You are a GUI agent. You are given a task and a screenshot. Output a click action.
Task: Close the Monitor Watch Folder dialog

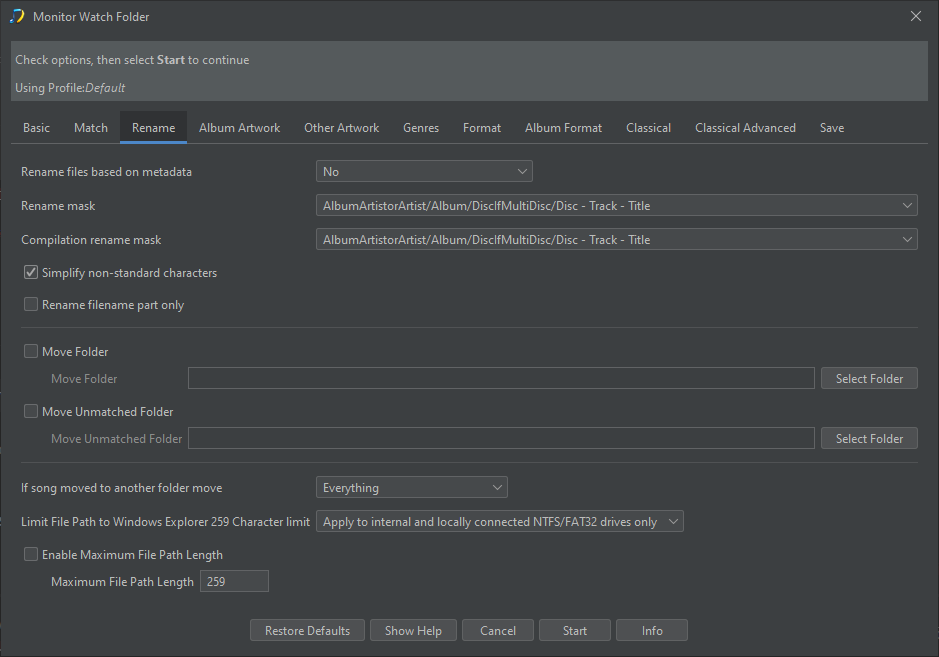coord(916,16)
